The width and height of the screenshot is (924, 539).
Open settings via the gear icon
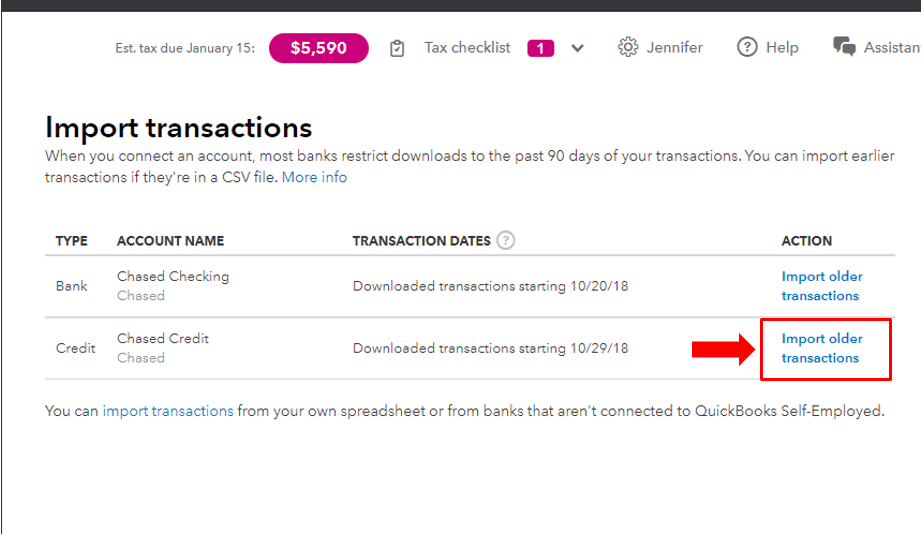coord(628,47)
